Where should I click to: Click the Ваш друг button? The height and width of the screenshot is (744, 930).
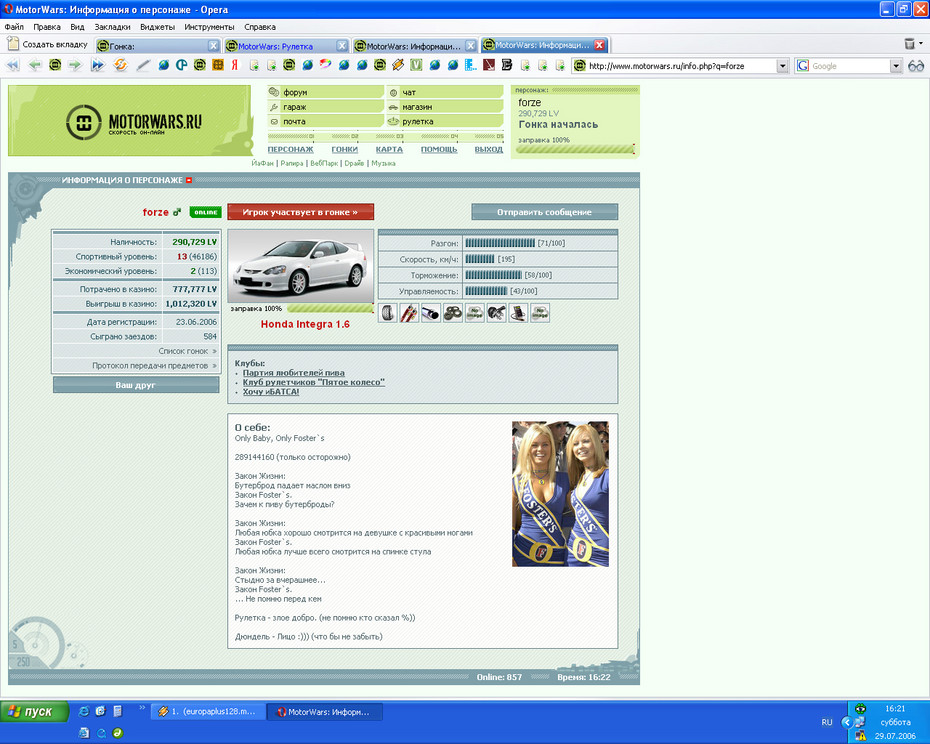click(136, 385)
